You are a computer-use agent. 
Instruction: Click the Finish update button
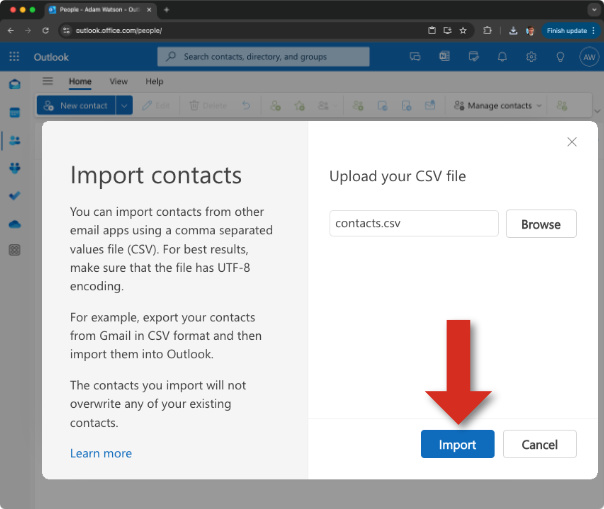click(567, 30)
